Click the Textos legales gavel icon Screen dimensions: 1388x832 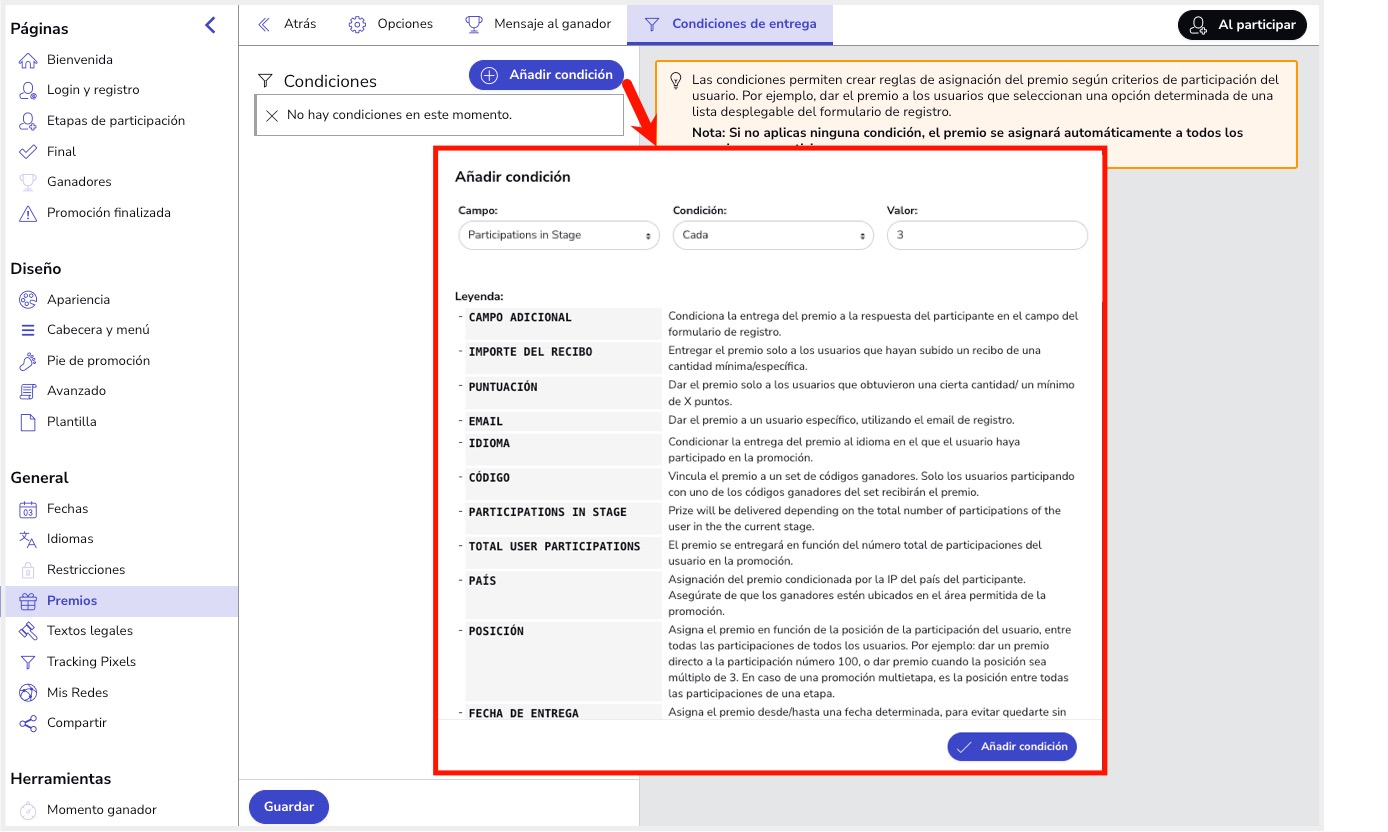28,631
